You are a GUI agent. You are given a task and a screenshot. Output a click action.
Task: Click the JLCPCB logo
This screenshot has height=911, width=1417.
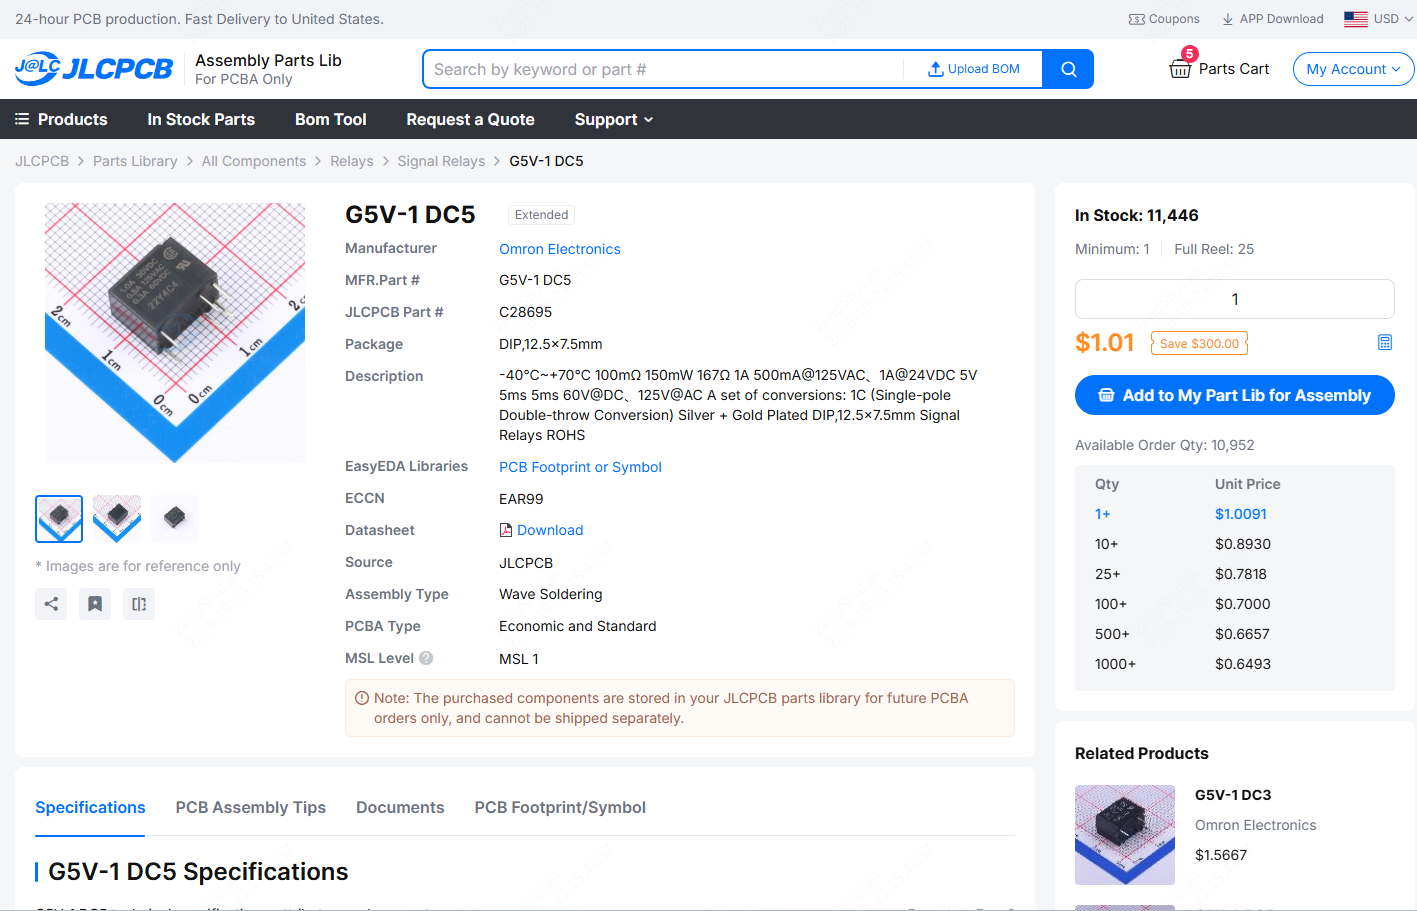pos(94,69)
